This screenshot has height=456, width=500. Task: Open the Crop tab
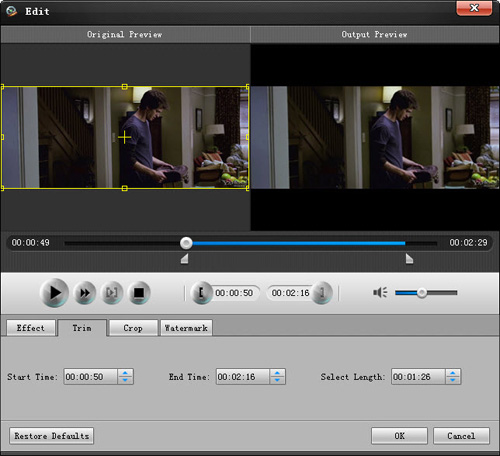[x=133, y=328]
